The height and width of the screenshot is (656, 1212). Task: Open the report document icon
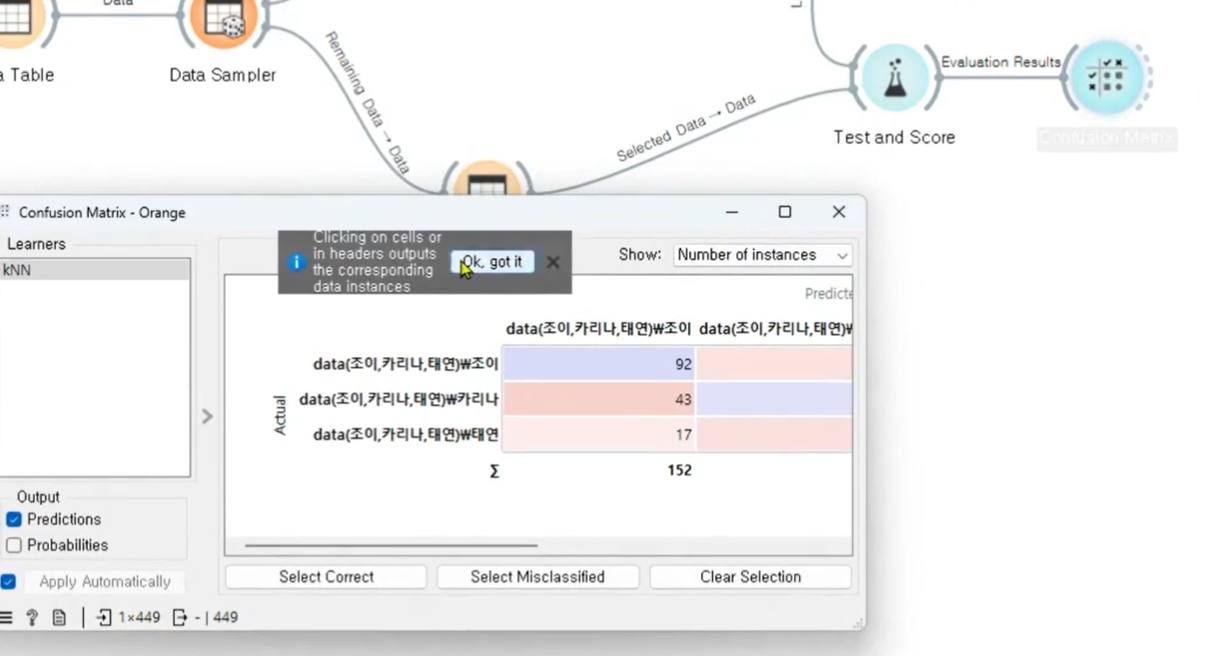[59, 618]
